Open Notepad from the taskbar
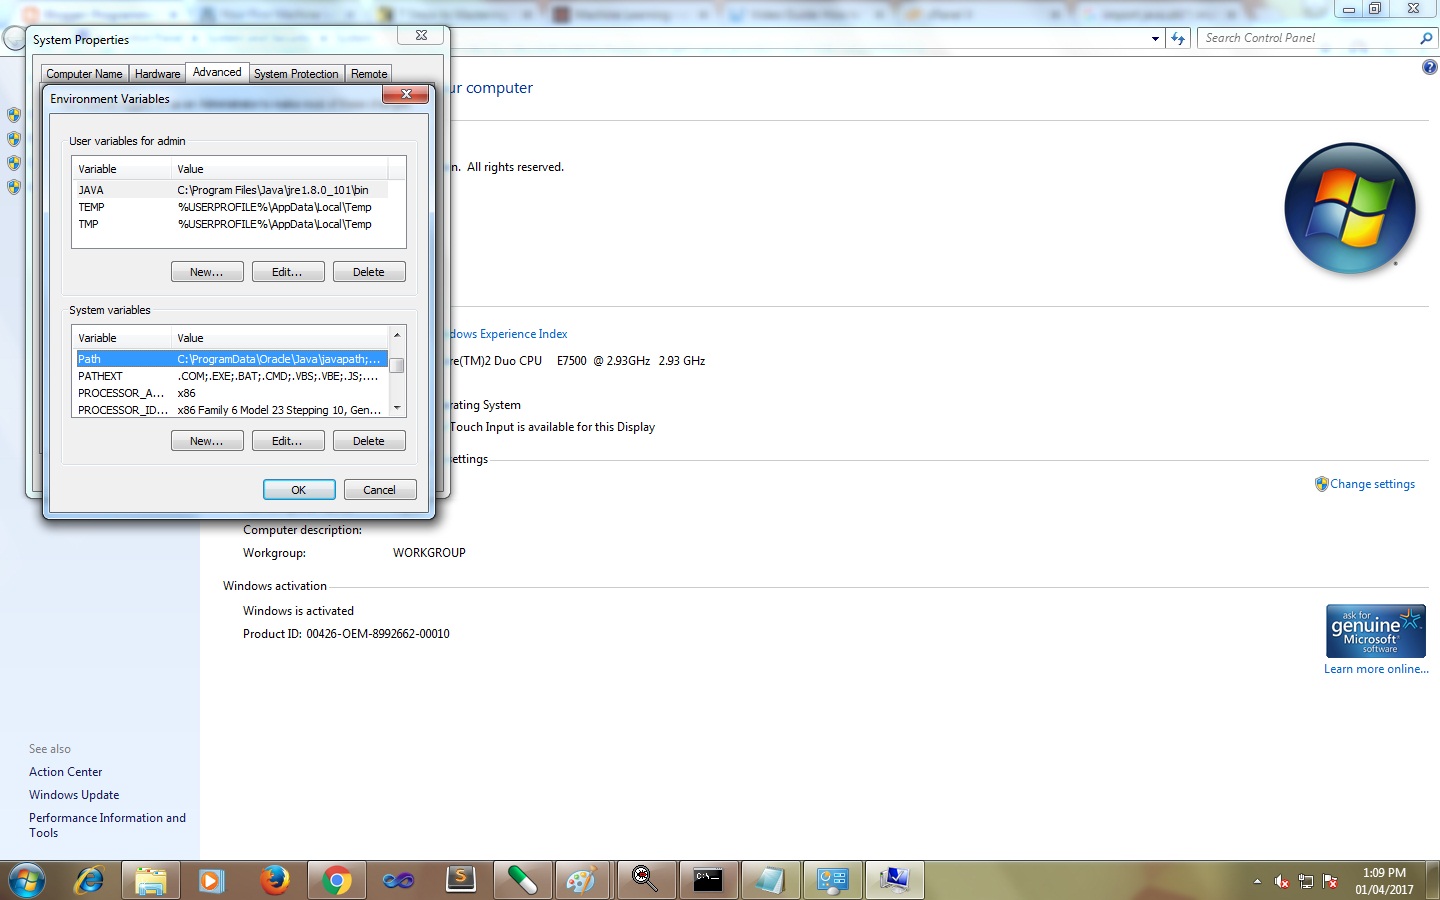This screenshot has height=900, width=1440. [x=770, y=880]
